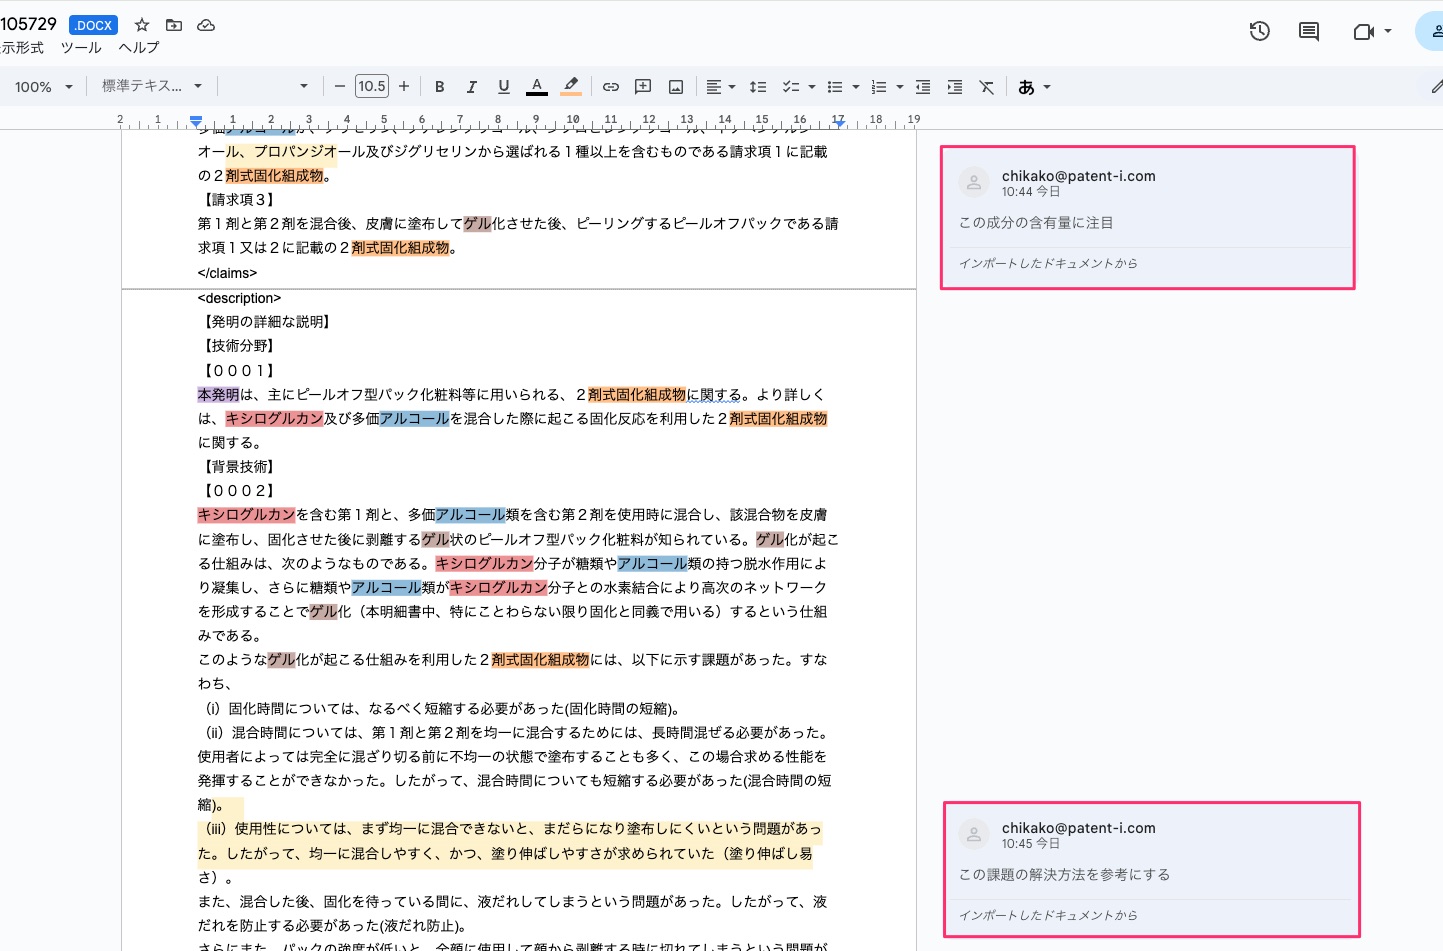This screenshot has width=1443, height=951.
Task: Open line and paragraph spacing
Action: 758,87
